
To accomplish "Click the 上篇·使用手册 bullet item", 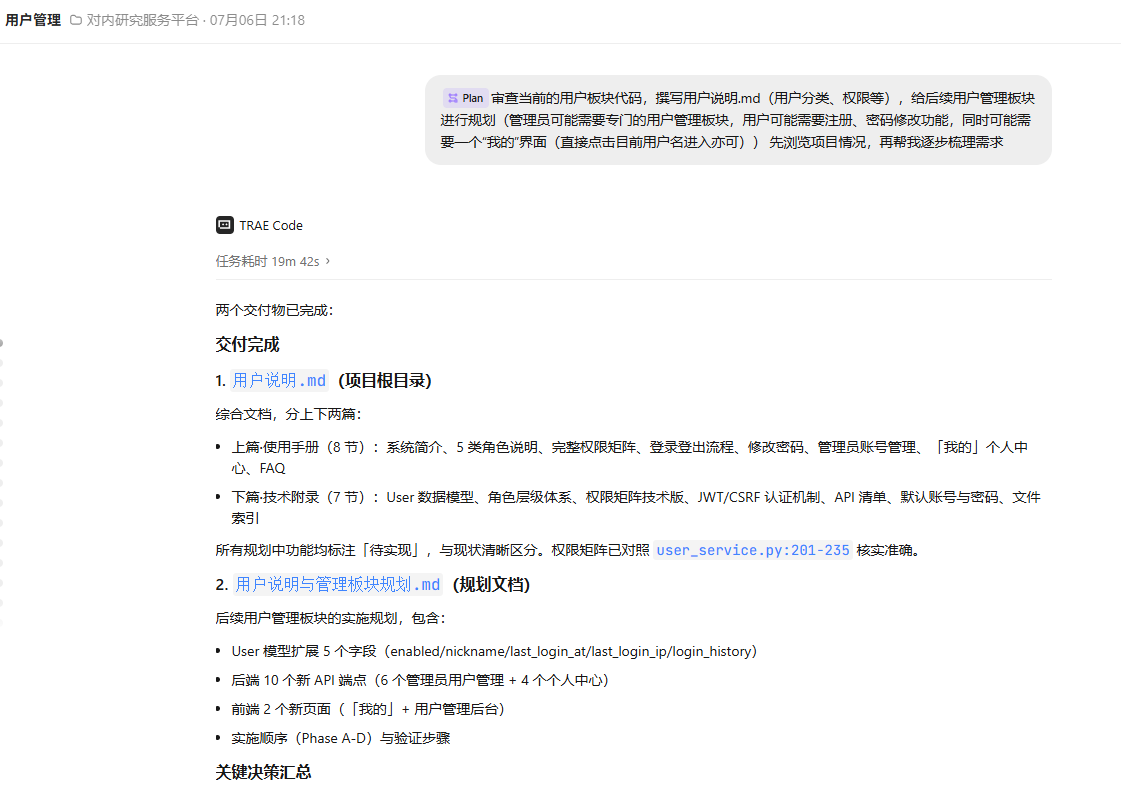I will click(x=629, y=457).
